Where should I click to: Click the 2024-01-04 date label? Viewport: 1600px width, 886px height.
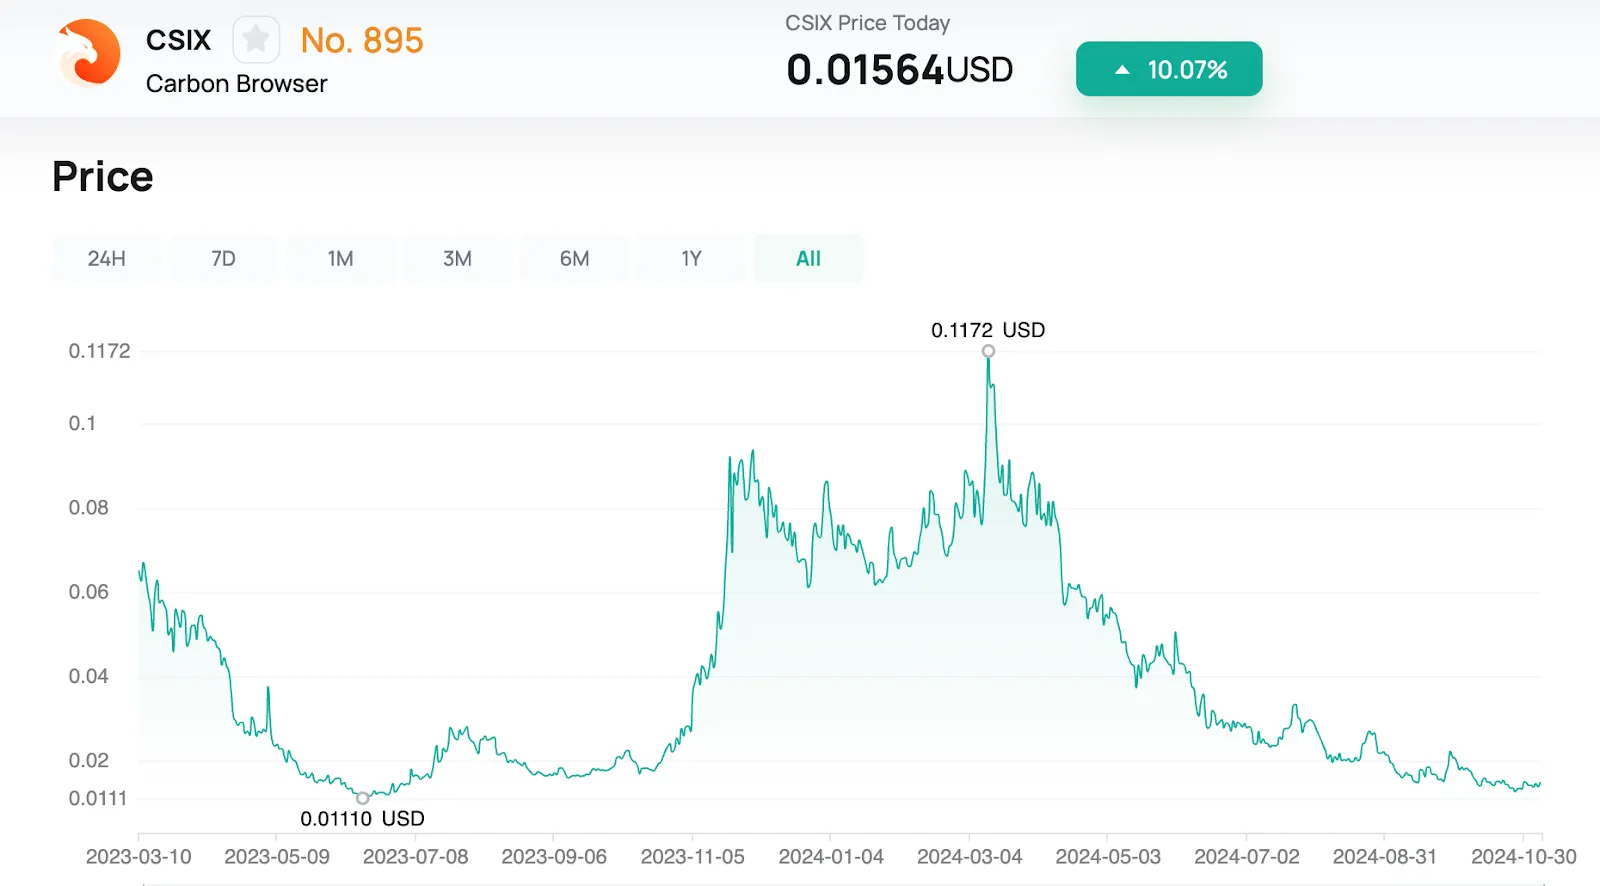[831, 857]
